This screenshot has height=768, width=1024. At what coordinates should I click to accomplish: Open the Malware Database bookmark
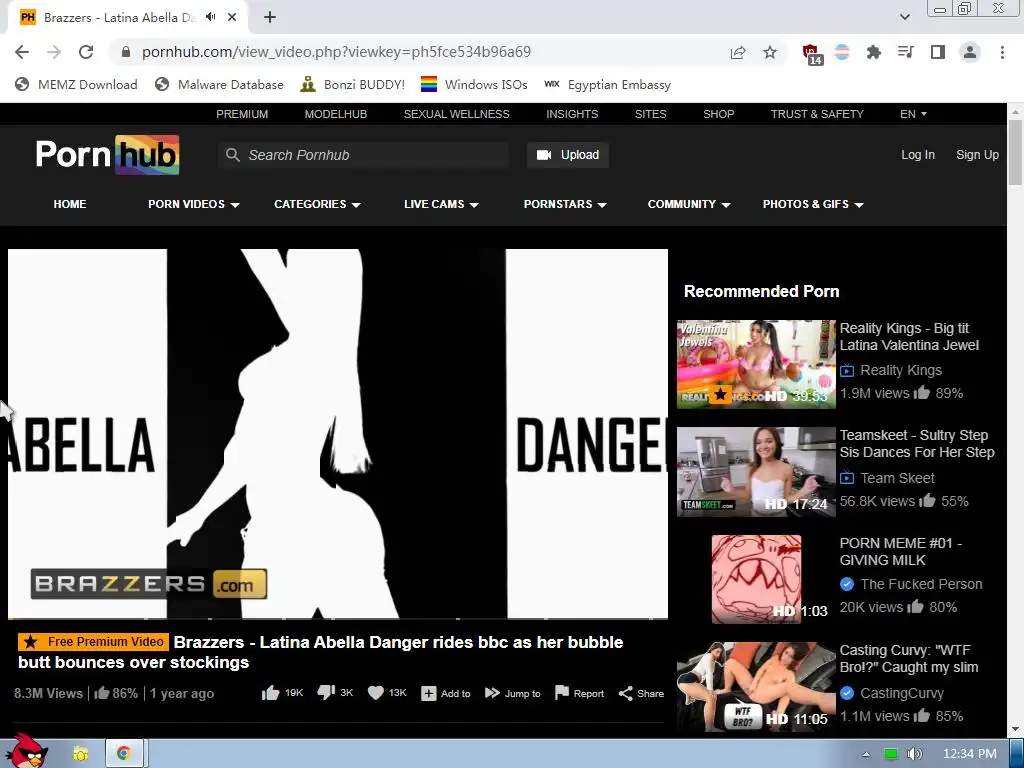pyautogui.click(x=219, y=84)
